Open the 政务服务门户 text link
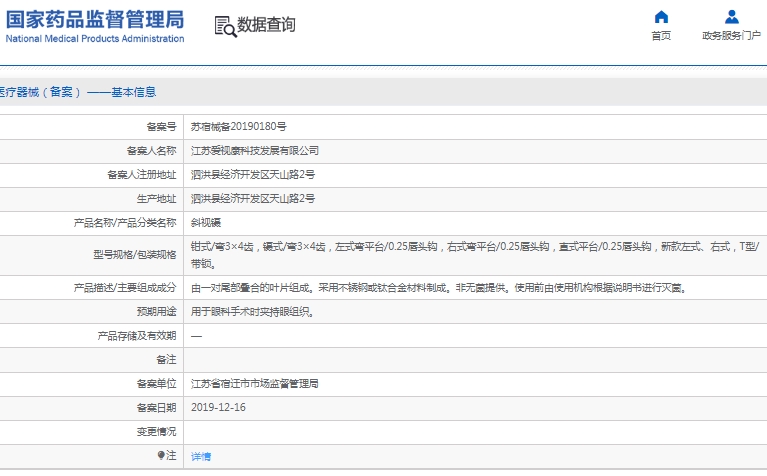 click(x=731, y=36)
